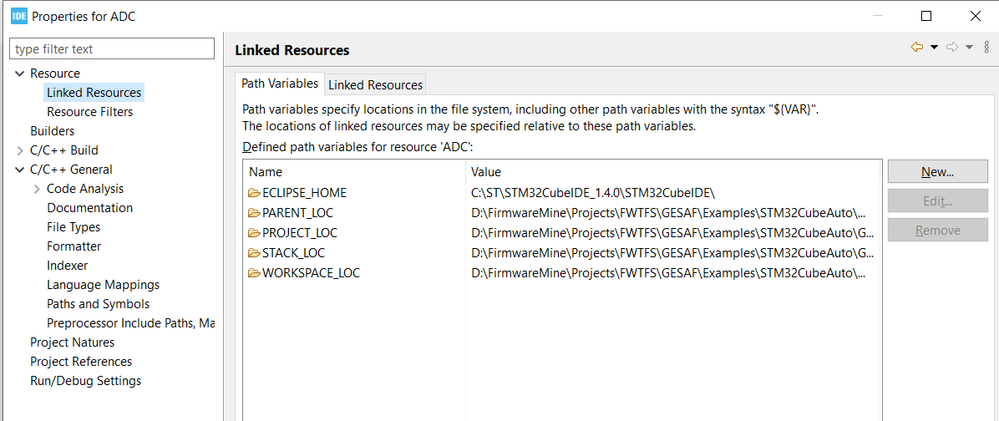The height and width of the screenshot is (421, 999).
Task: Select the Code Analysis tree item
Action: [85, 189]
